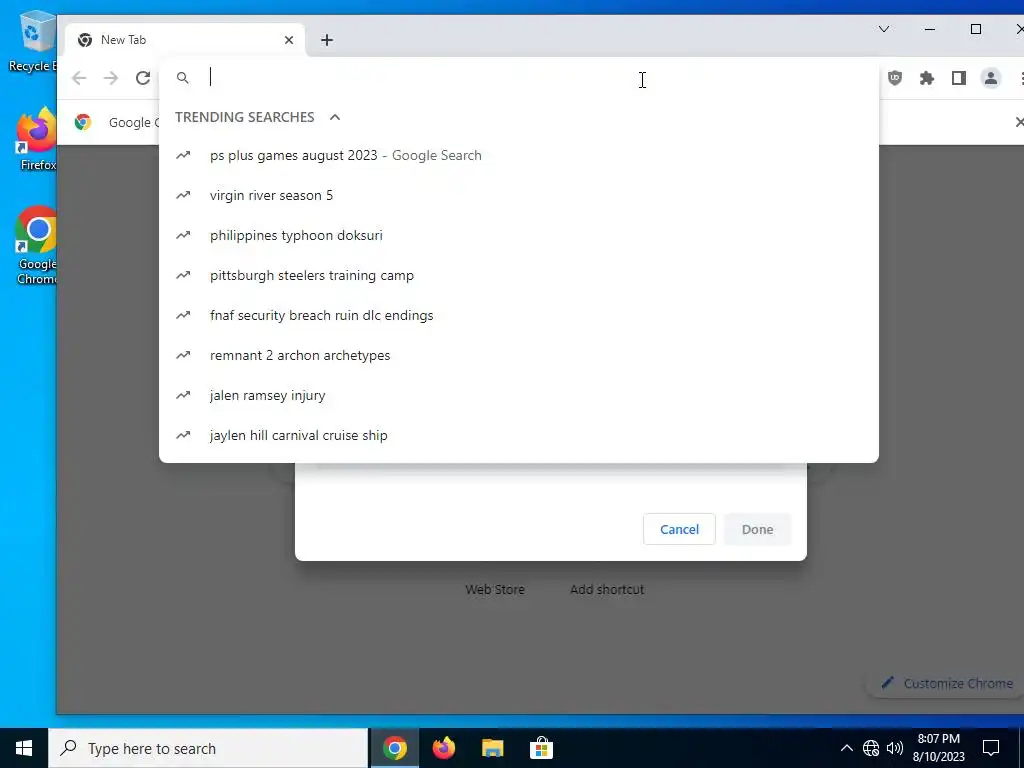Open File Explorer from the taskbar

click(492, 748)
